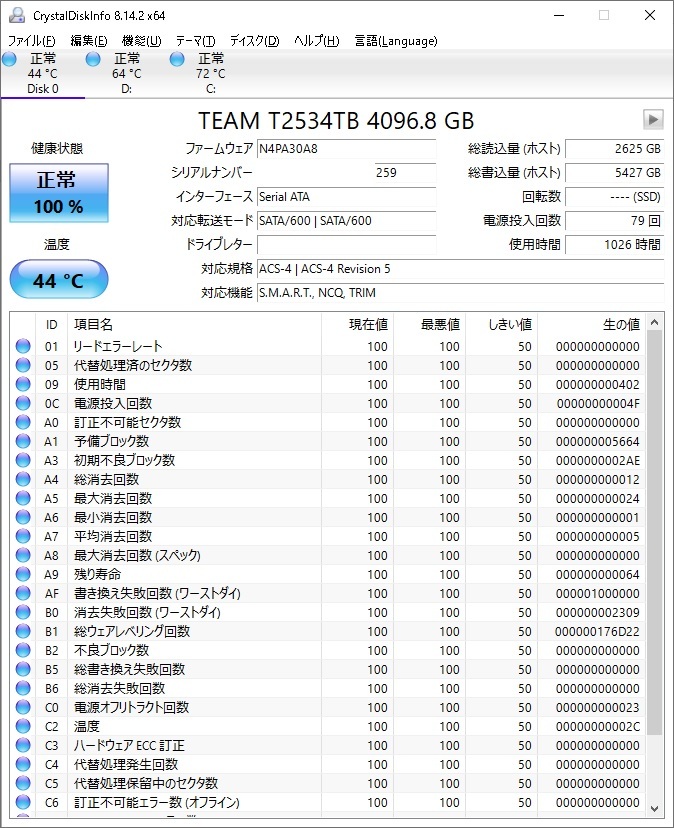674x828 pixels.
Task: Click the rotation rate field ---- (SSD)
Action: pos(614,197)
